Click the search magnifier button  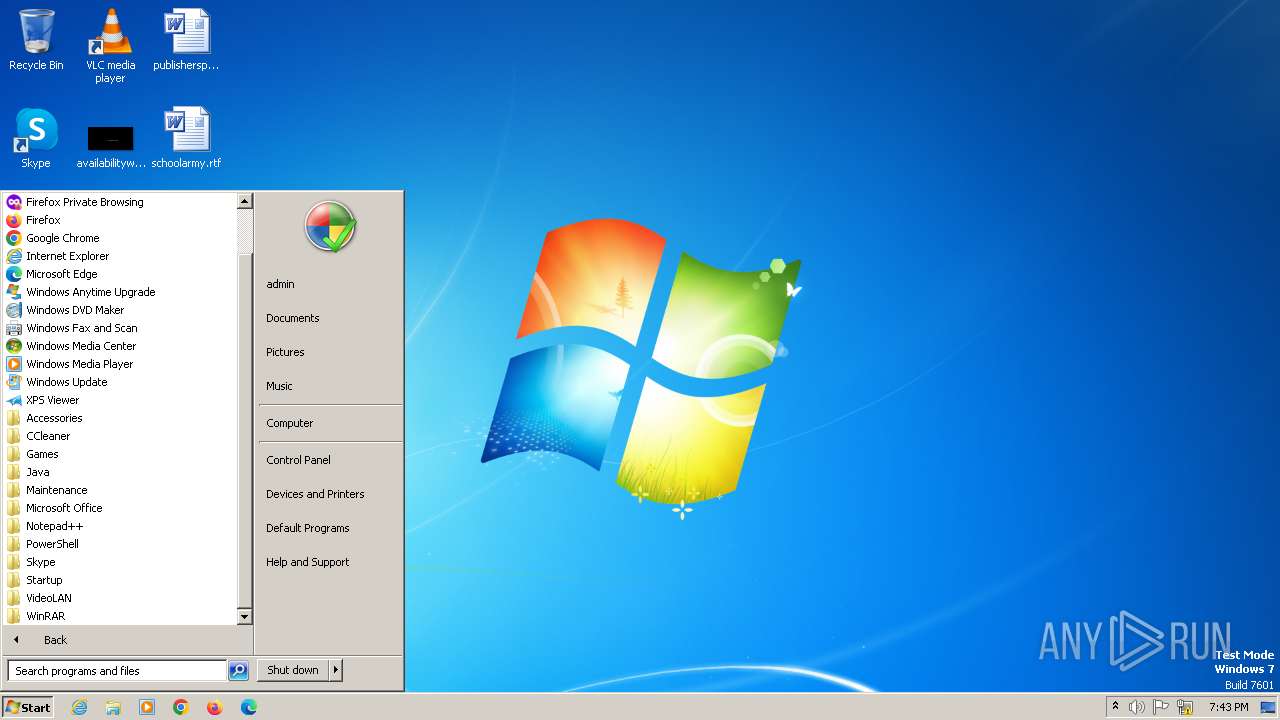click(238, 671)
